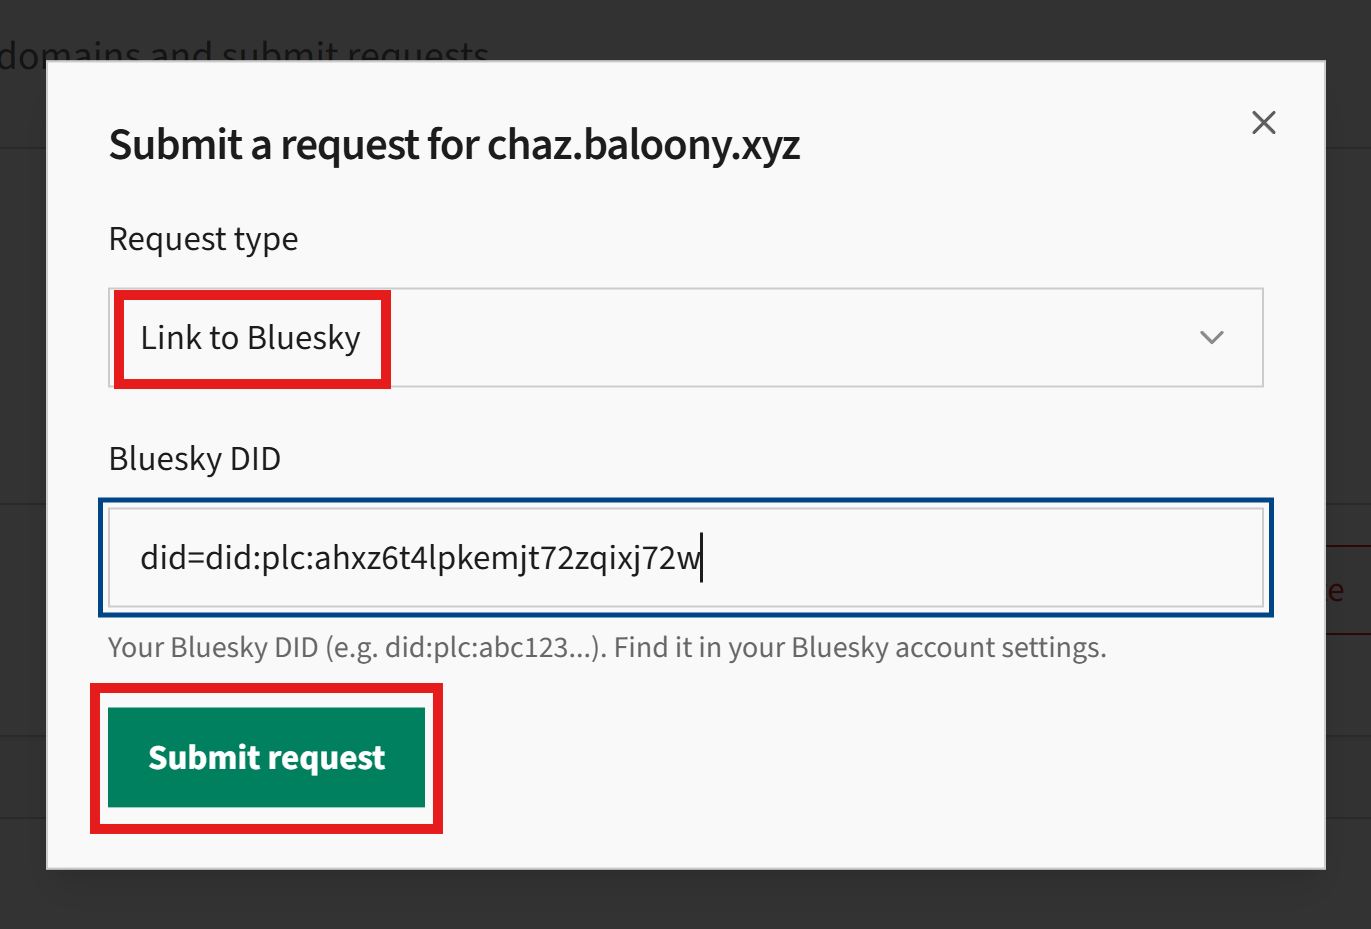Click the Submit a request dialog title
The width and height of the screenshot is (1371, 929).
pyautogui.click(x=454, y=144)
